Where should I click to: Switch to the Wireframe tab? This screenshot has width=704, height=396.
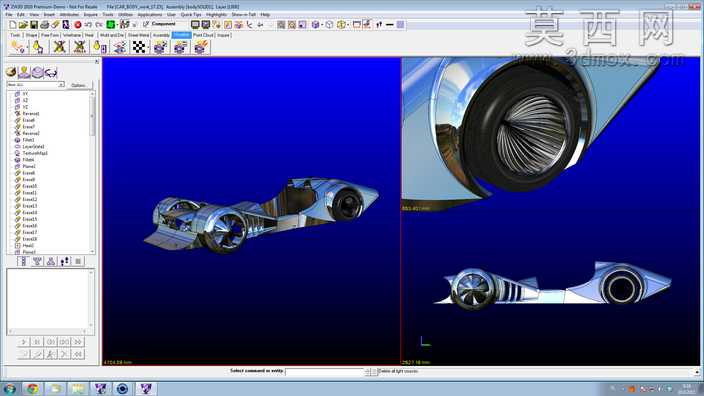coord(71,35)
